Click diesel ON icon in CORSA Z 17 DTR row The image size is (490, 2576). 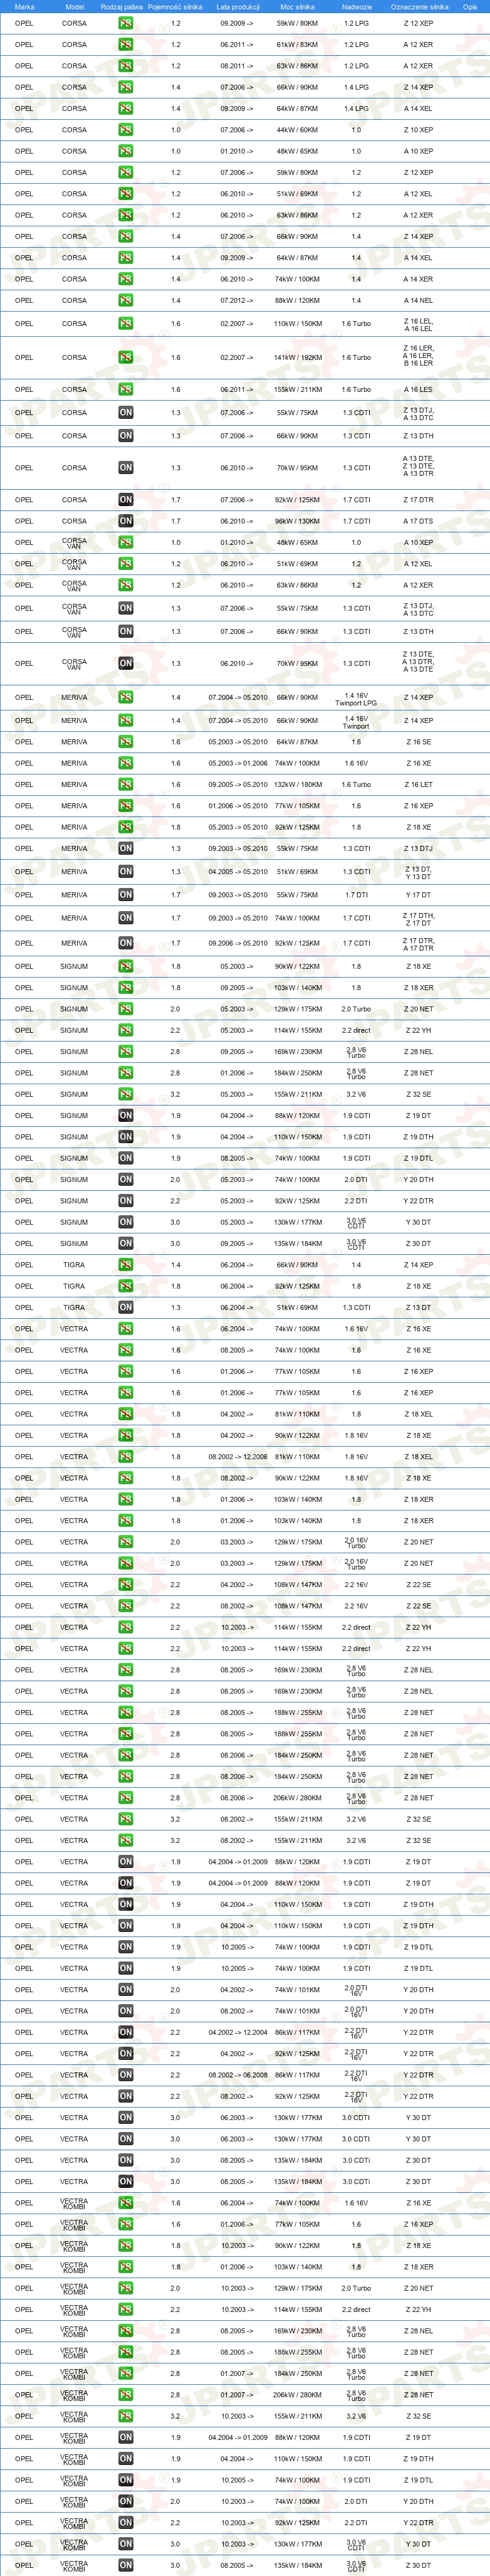point(125,500)
